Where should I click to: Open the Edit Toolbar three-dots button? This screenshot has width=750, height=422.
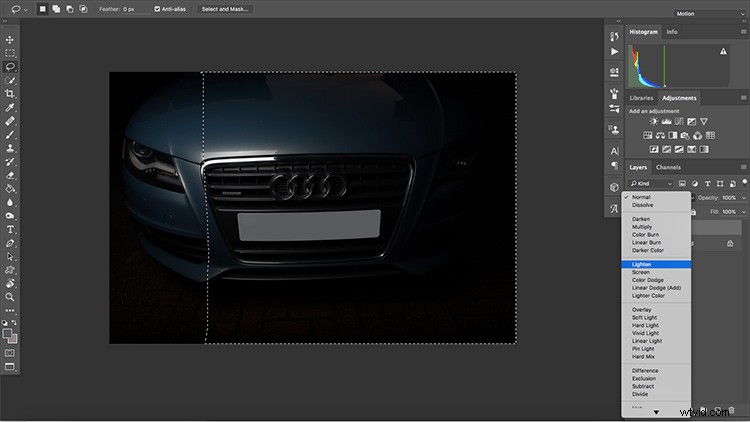click(x=10, y=311)
